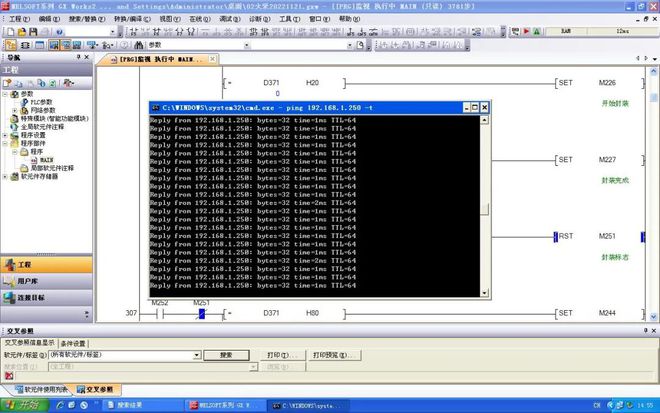
Task: Click the green refresh icon in Navigation toolbar
Action: click(x=53, y=83)
